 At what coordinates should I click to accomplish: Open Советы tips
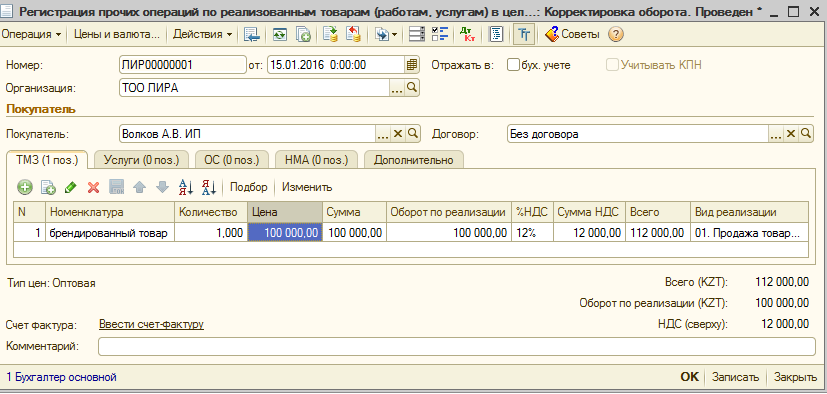(x=572, y=35)
